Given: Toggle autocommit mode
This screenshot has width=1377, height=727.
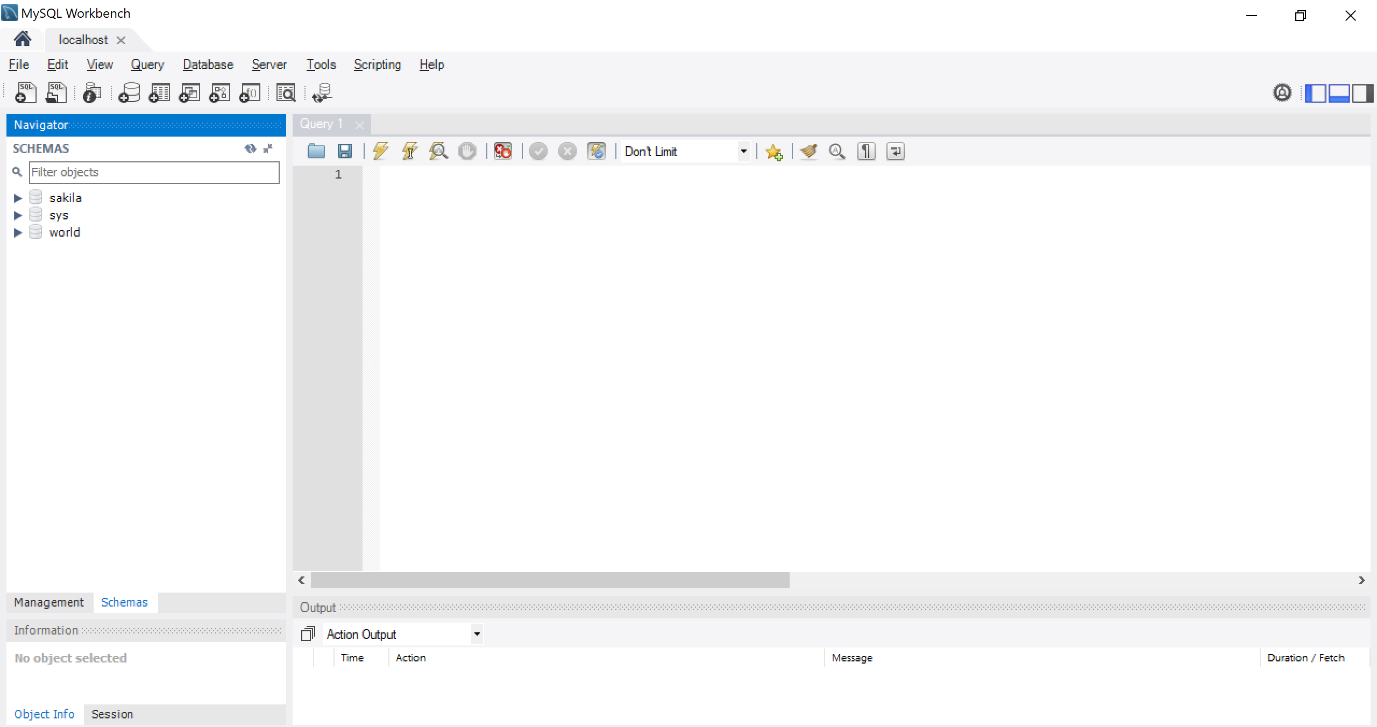Looking at the screenshot, I should [x=597, y=151].
